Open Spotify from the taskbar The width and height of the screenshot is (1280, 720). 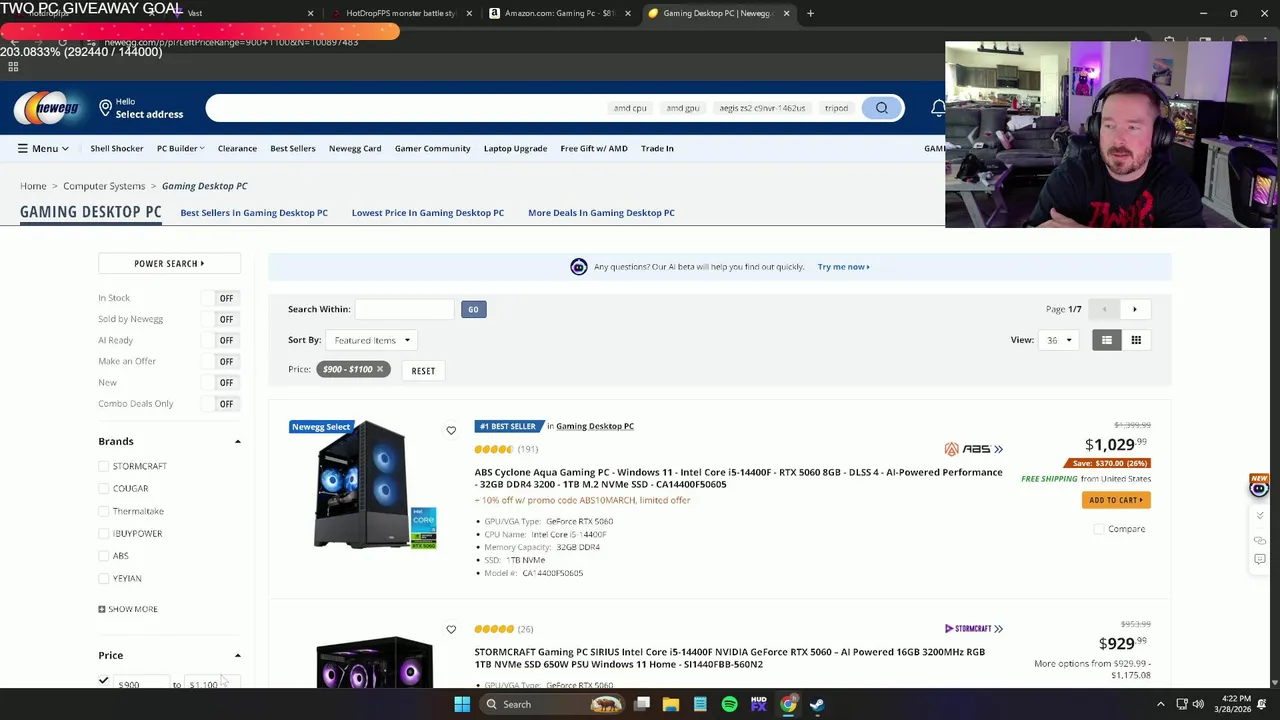(729, 704)
